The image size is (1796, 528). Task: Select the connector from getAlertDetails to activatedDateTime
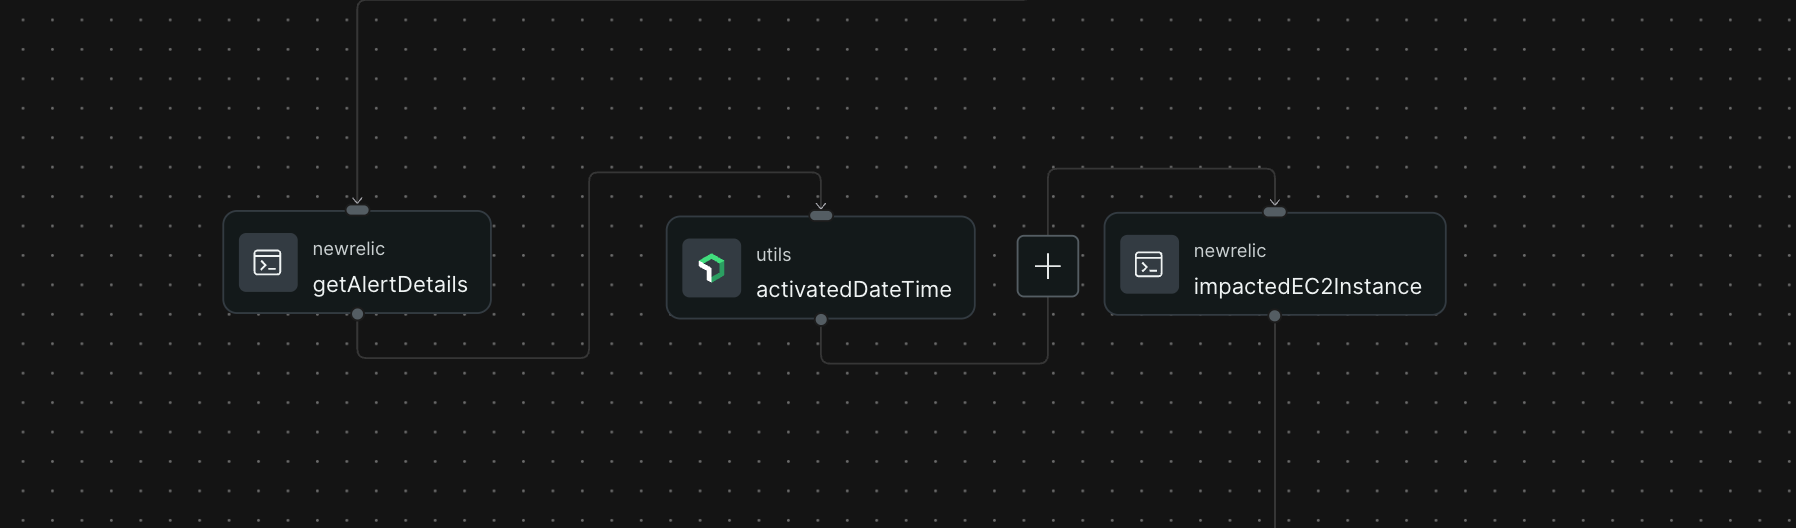click(589, 265)
